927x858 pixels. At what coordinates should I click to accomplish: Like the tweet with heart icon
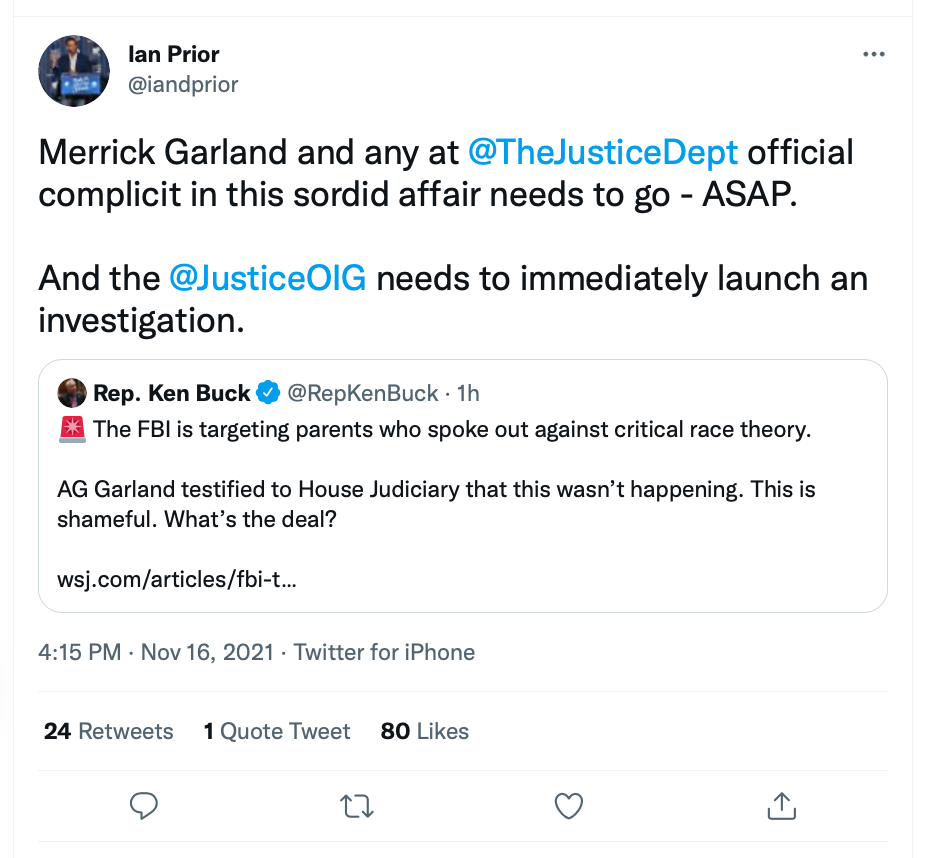point(568,805)
